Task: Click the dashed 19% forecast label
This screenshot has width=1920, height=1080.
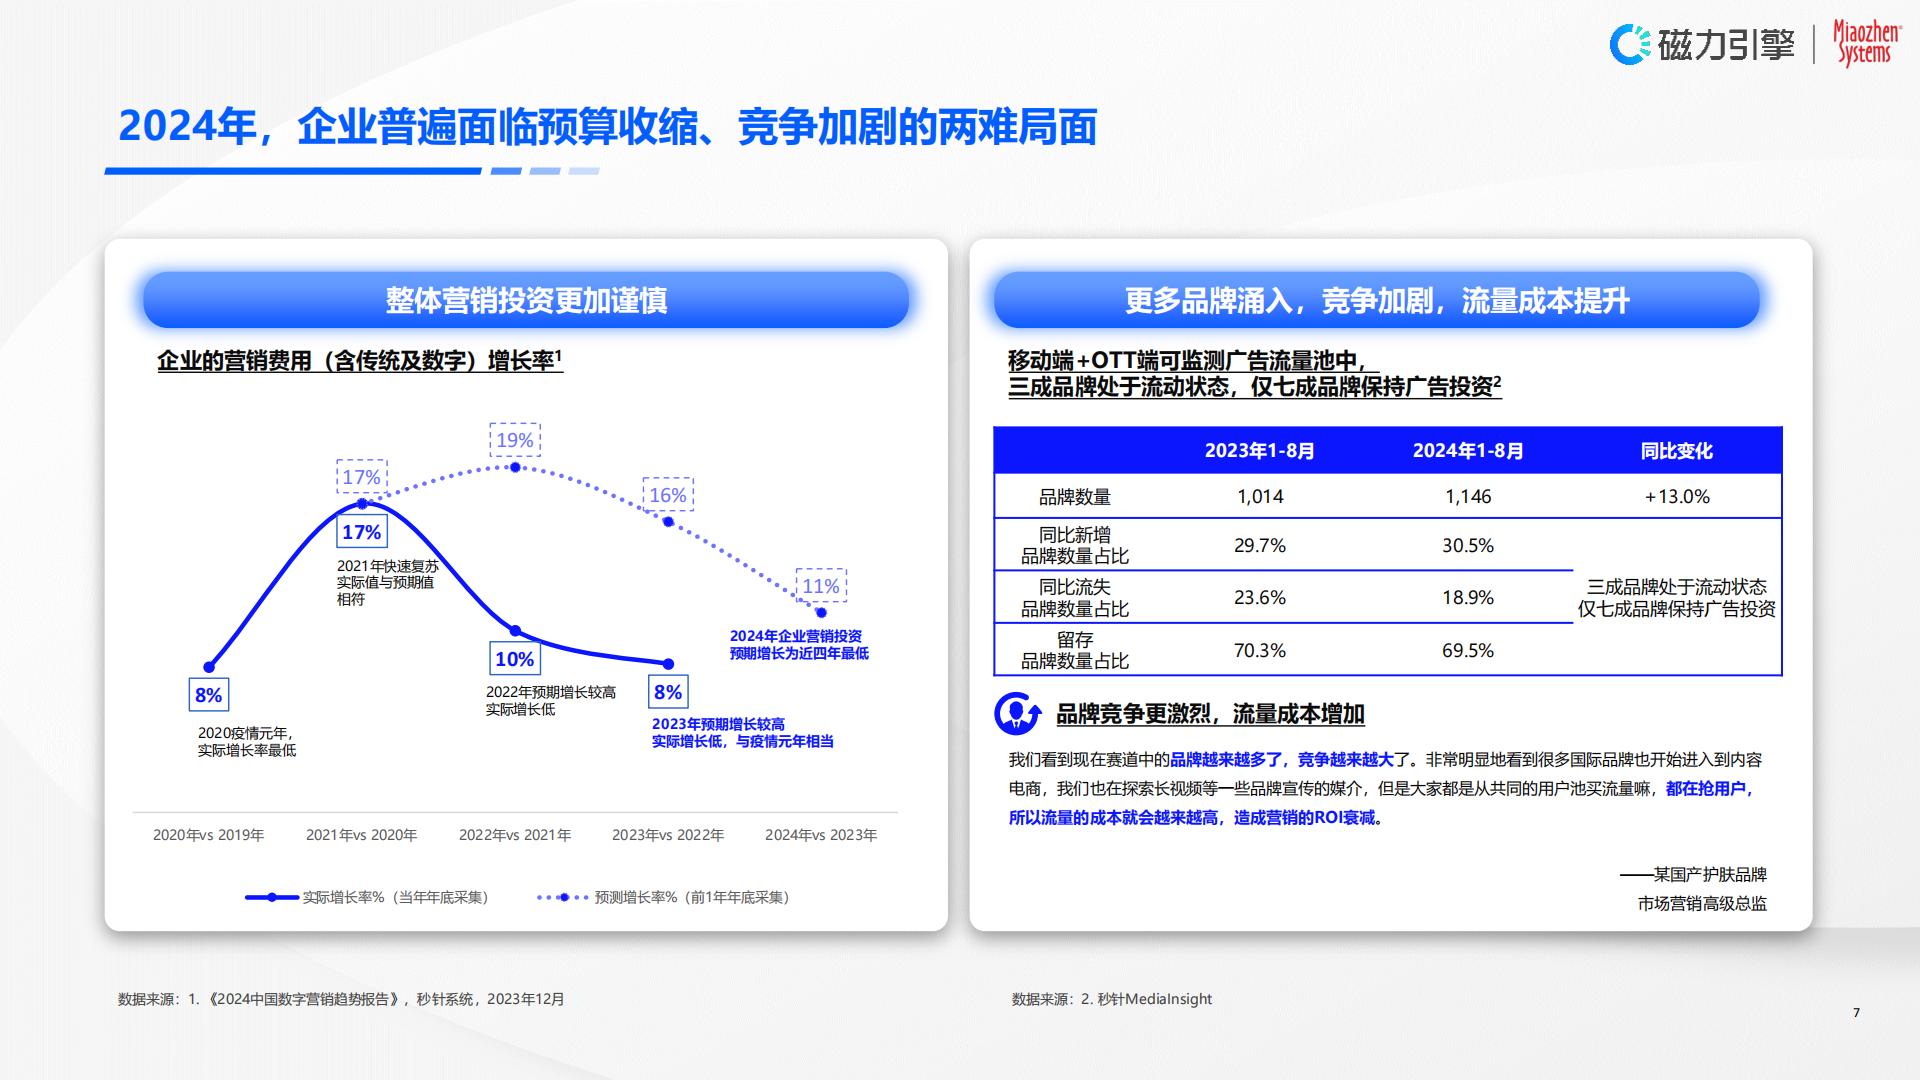Action: 515,440
